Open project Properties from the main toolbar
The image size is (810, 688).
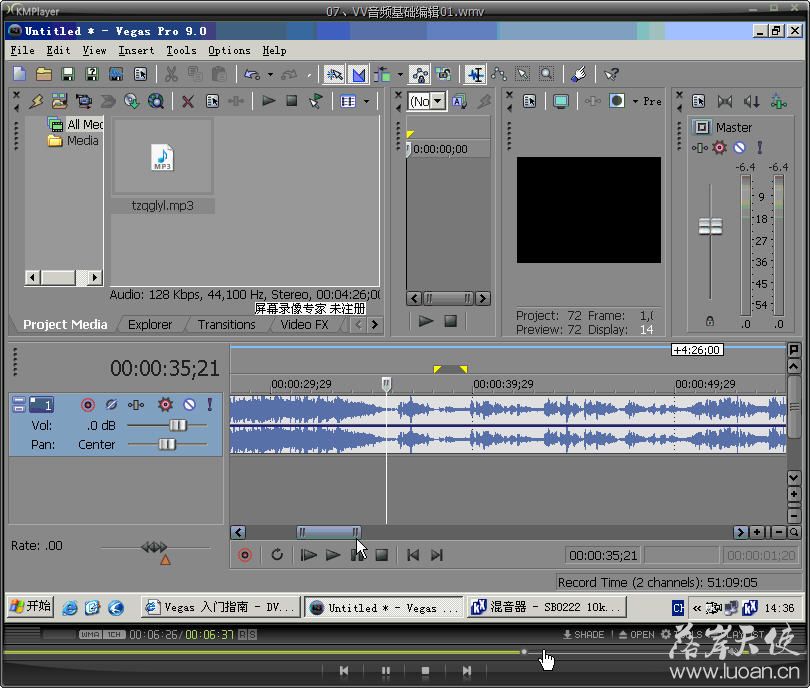[140, 74]
